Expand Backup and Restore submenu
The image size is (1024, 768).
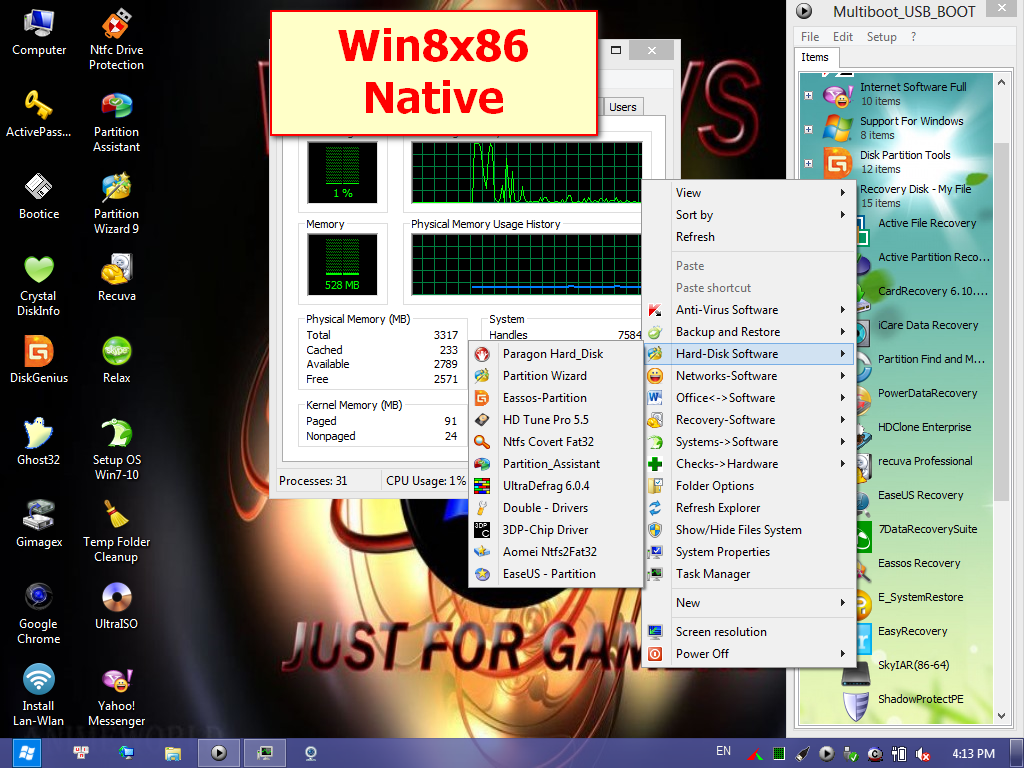(x=748, y=332)
